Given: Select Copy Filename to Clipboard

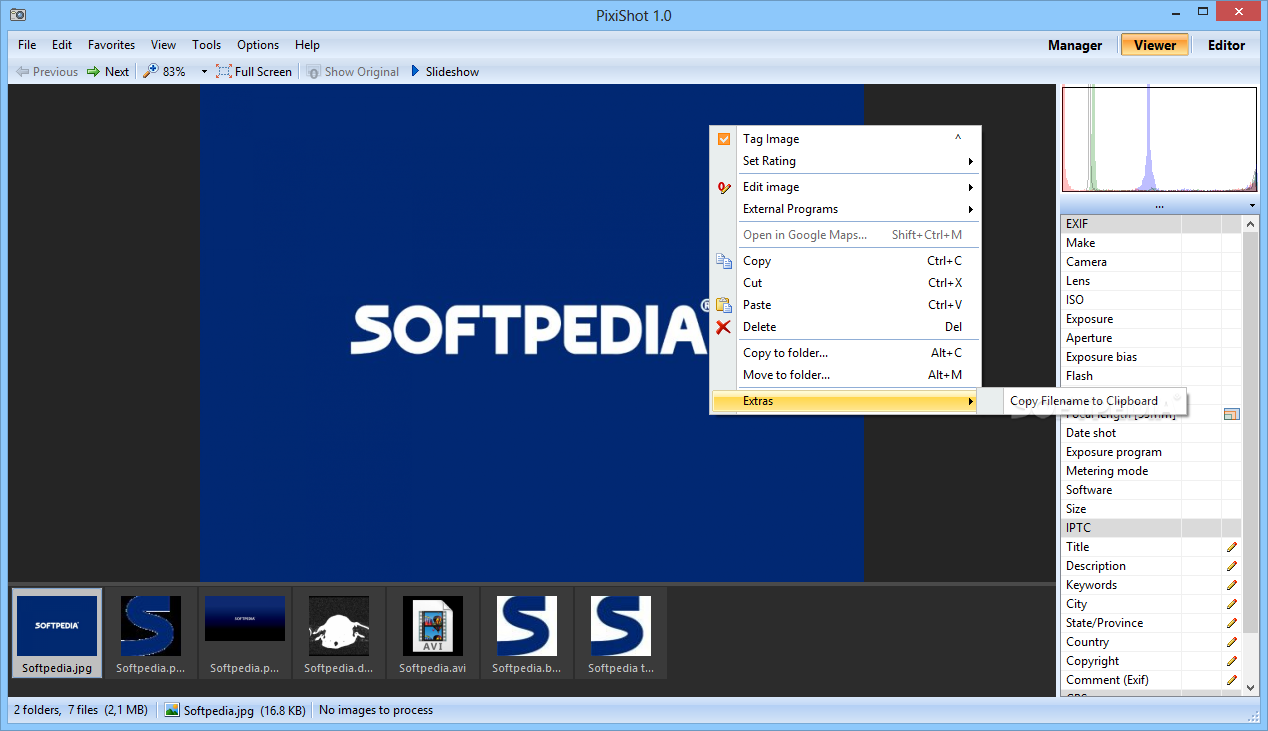Looking at the screenshot, I should click(1083, 401).
